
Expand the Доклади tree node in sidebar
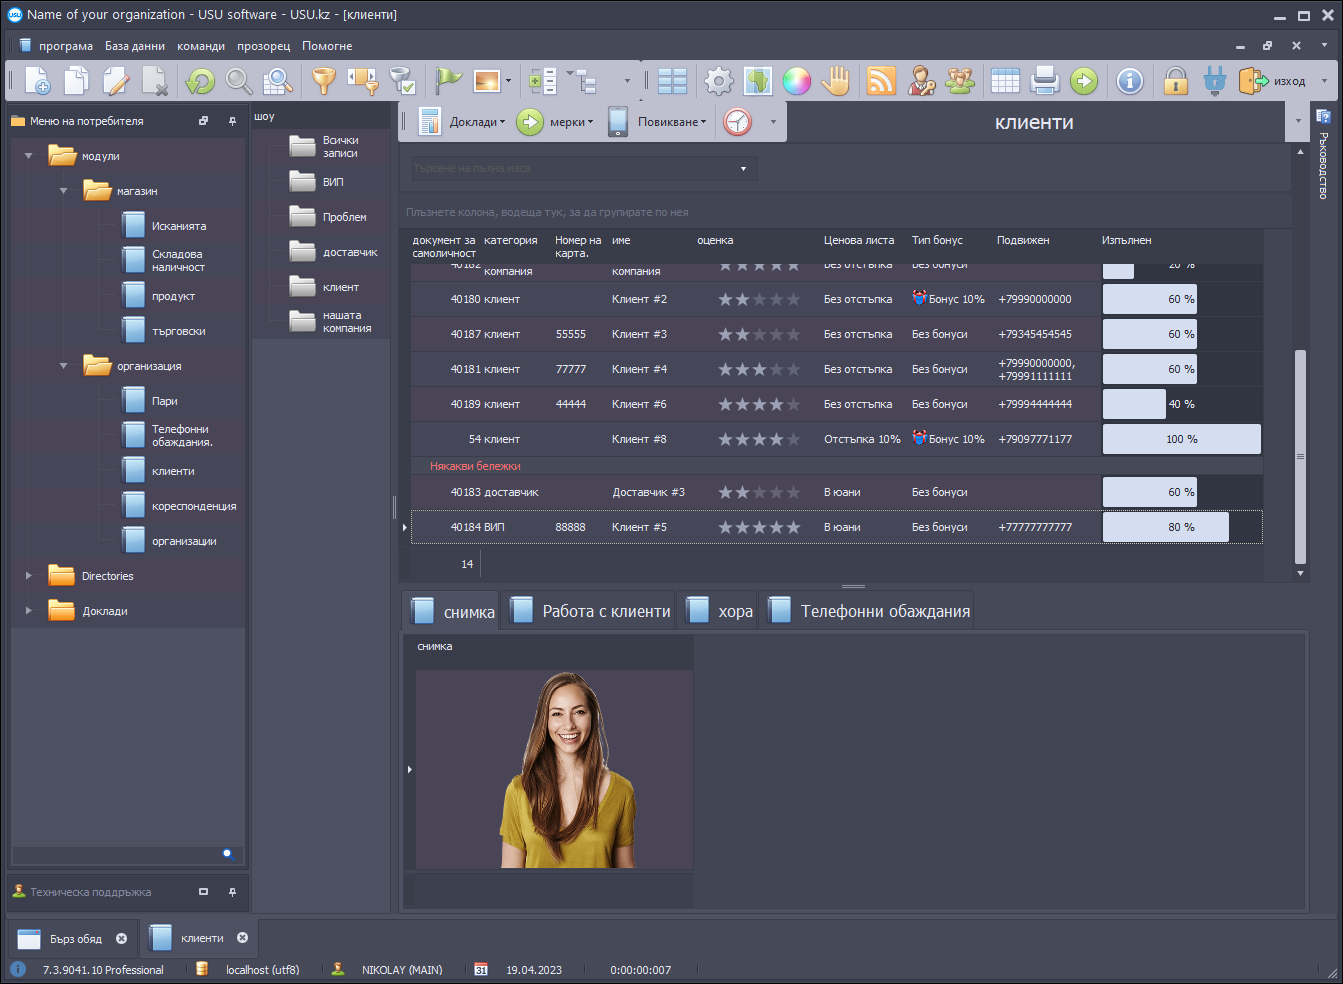[28, 611]
